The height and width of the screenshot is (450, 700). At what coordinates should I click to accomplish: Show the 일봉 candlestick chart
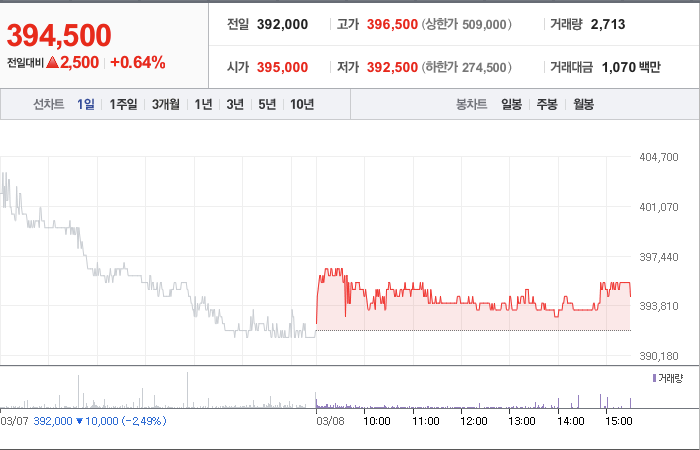click(x=511, y=104)
